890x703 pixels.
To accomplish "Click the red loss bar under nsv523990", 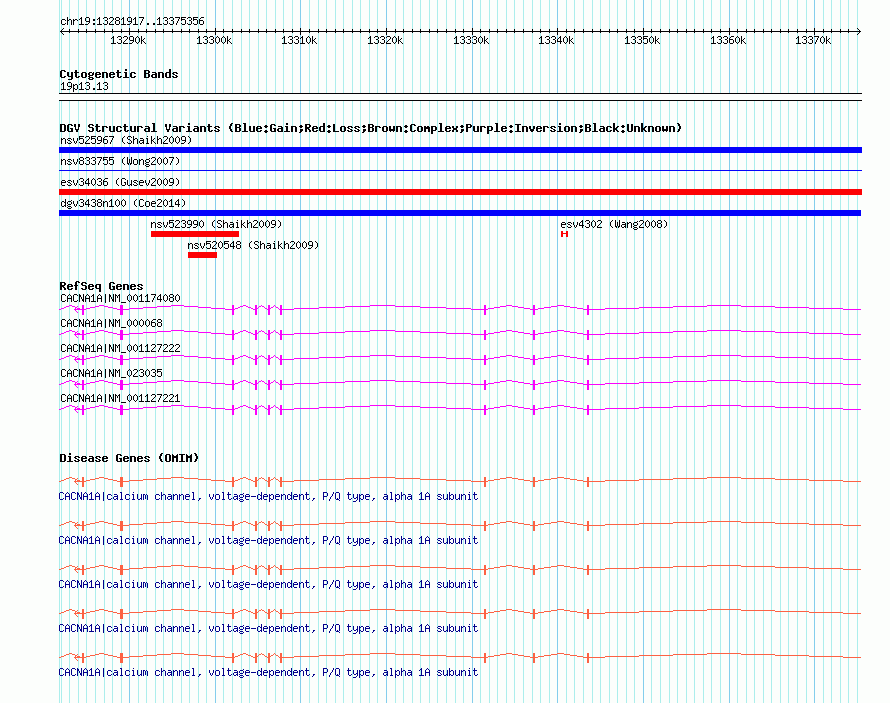I will tap(195, 234).
